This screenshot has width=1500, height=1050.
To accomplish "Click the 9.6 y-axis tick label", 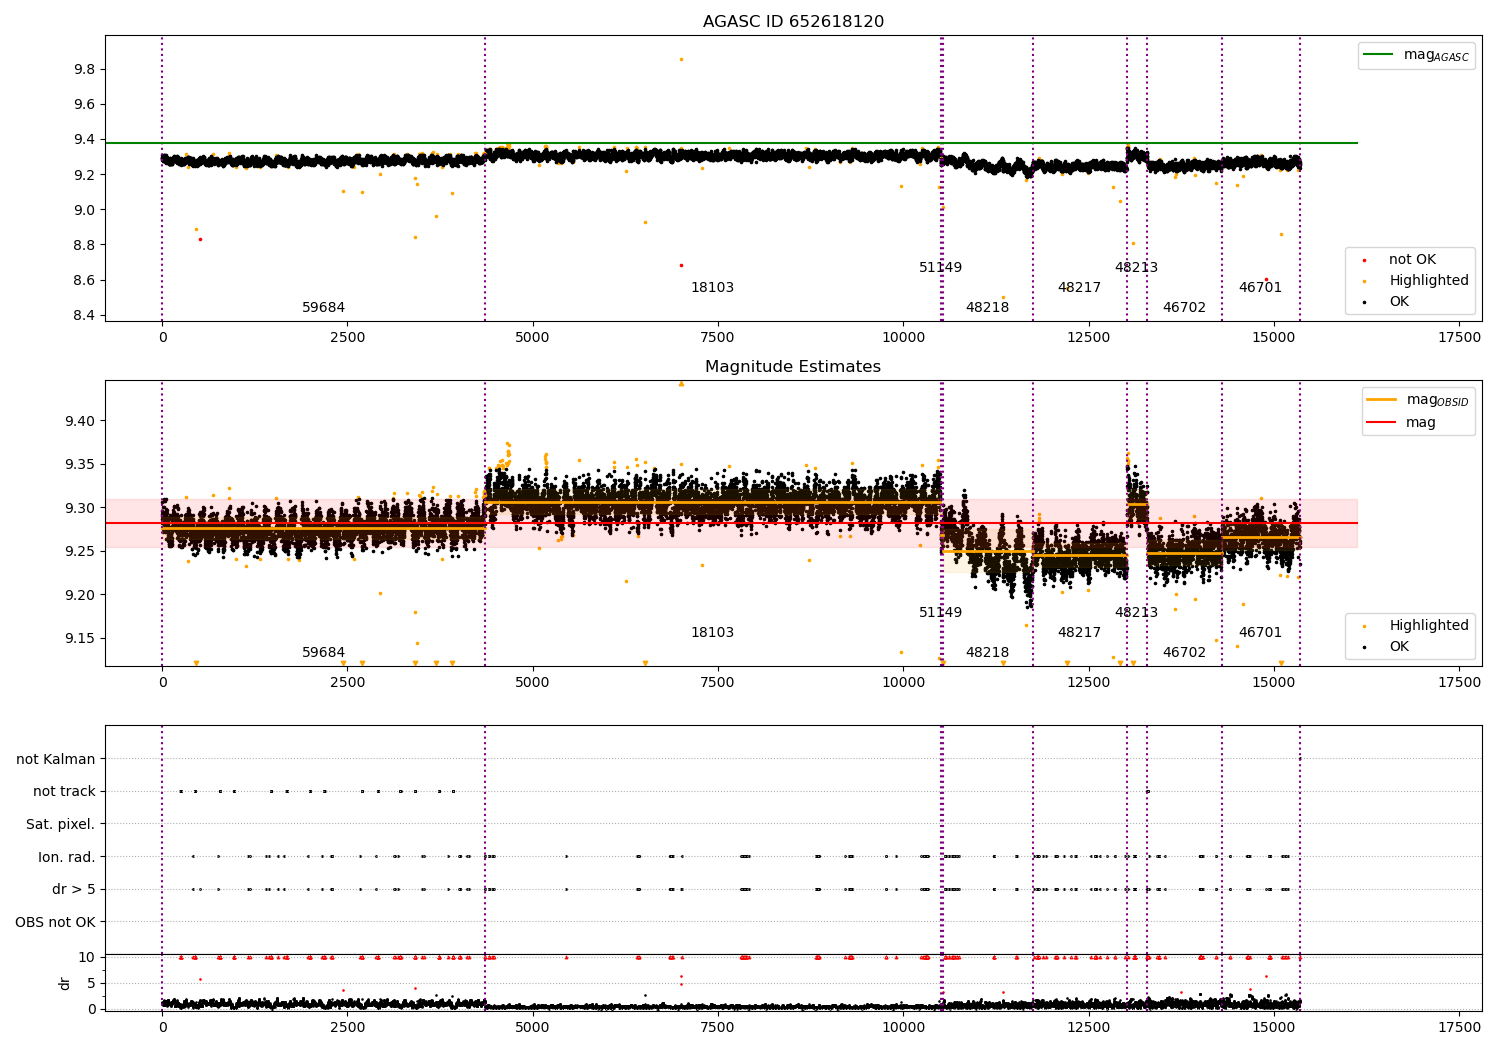I will [x=84, y=105].
